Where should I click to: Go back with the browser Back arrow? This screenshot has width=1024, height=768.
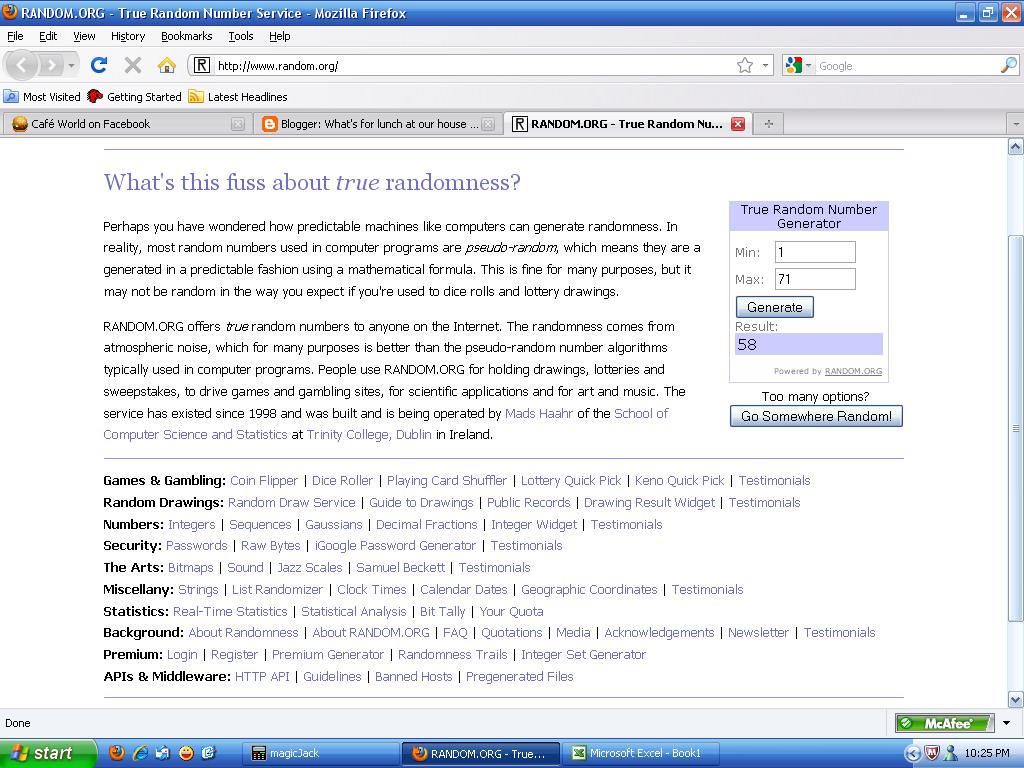22,65
